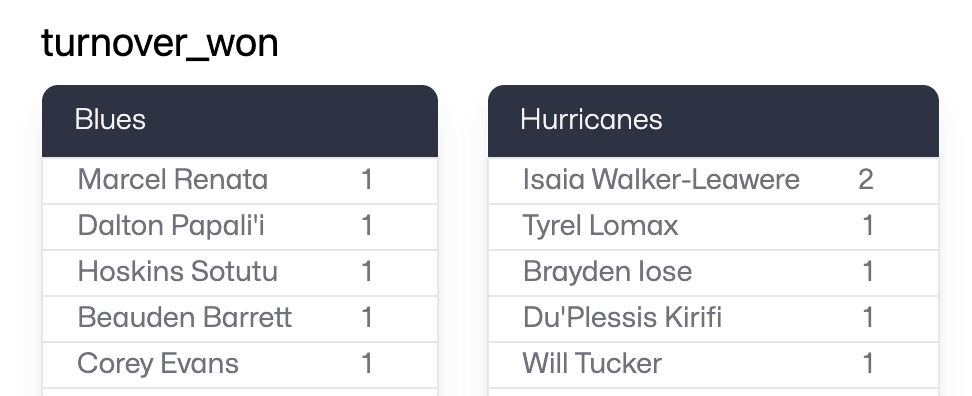Click Marcel Renata's turnover count
Screen dimensions: 972x396
click(x=367, y=180)
